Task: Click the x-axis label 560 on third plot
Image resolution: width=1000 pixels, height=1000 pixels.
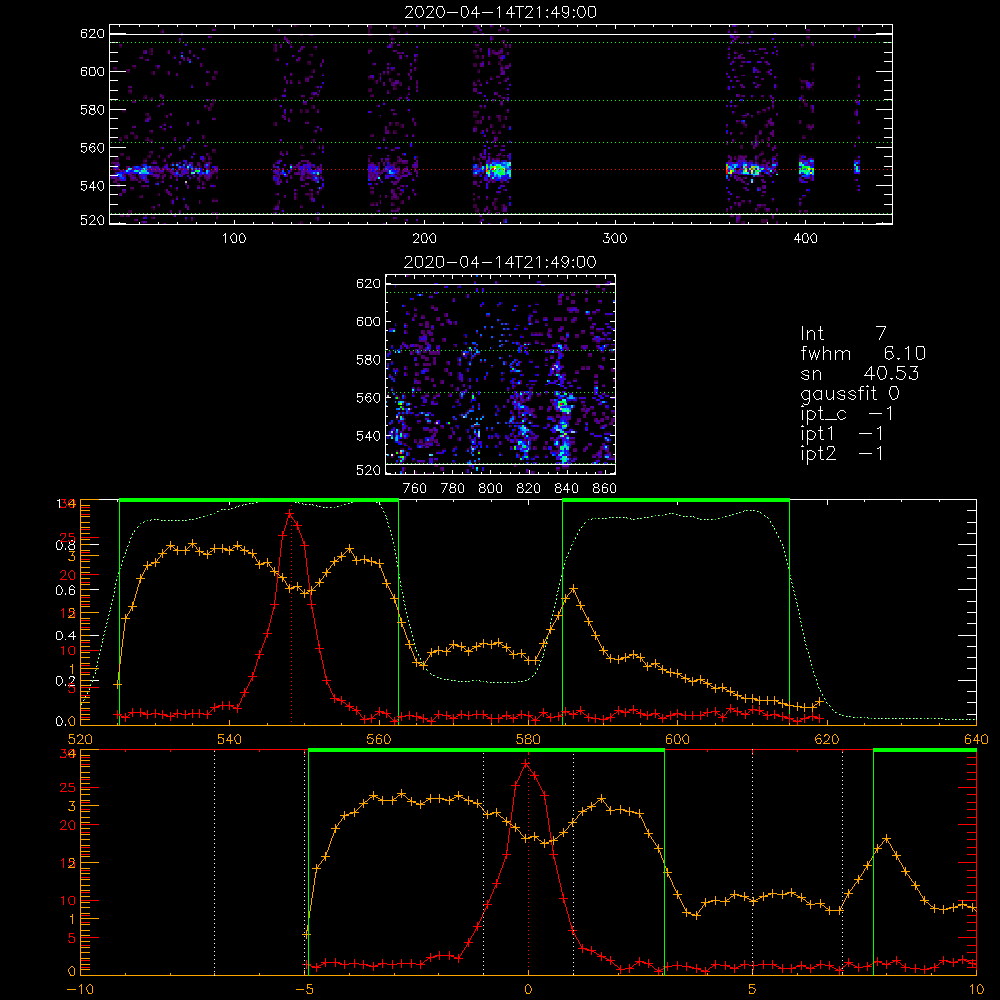Action: pos(379,740)
